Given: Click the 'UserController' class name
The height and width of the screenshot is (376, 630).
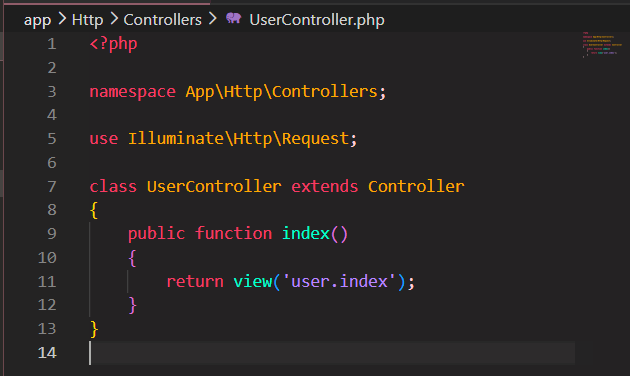Looking at the screenshot, I should (214, 186).
